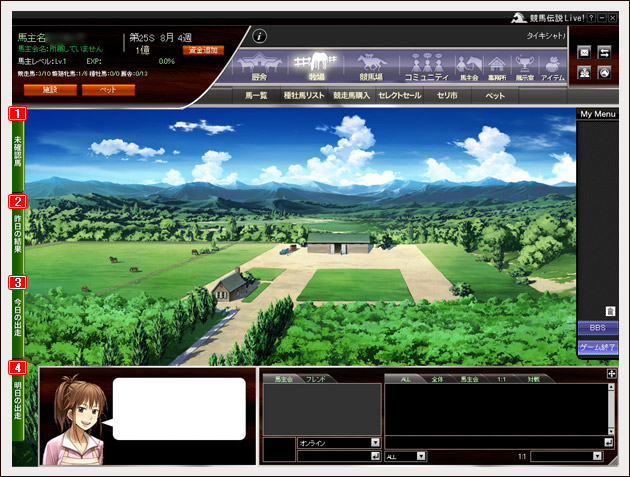Open the コミュニティ community icon
Image resolution: width=630 pixels, height=477 pixels.
coord(427,66)
